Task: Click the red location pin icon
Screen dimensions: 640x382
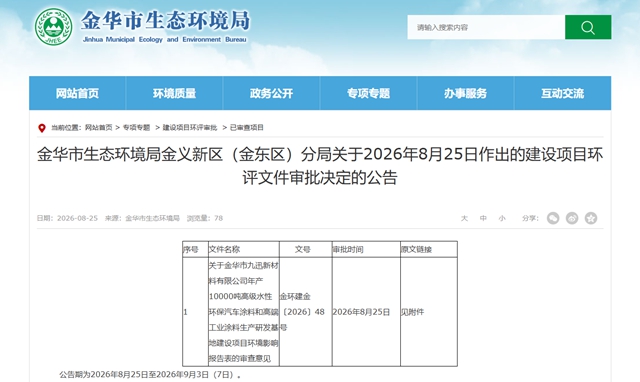Action: point(42,128)
